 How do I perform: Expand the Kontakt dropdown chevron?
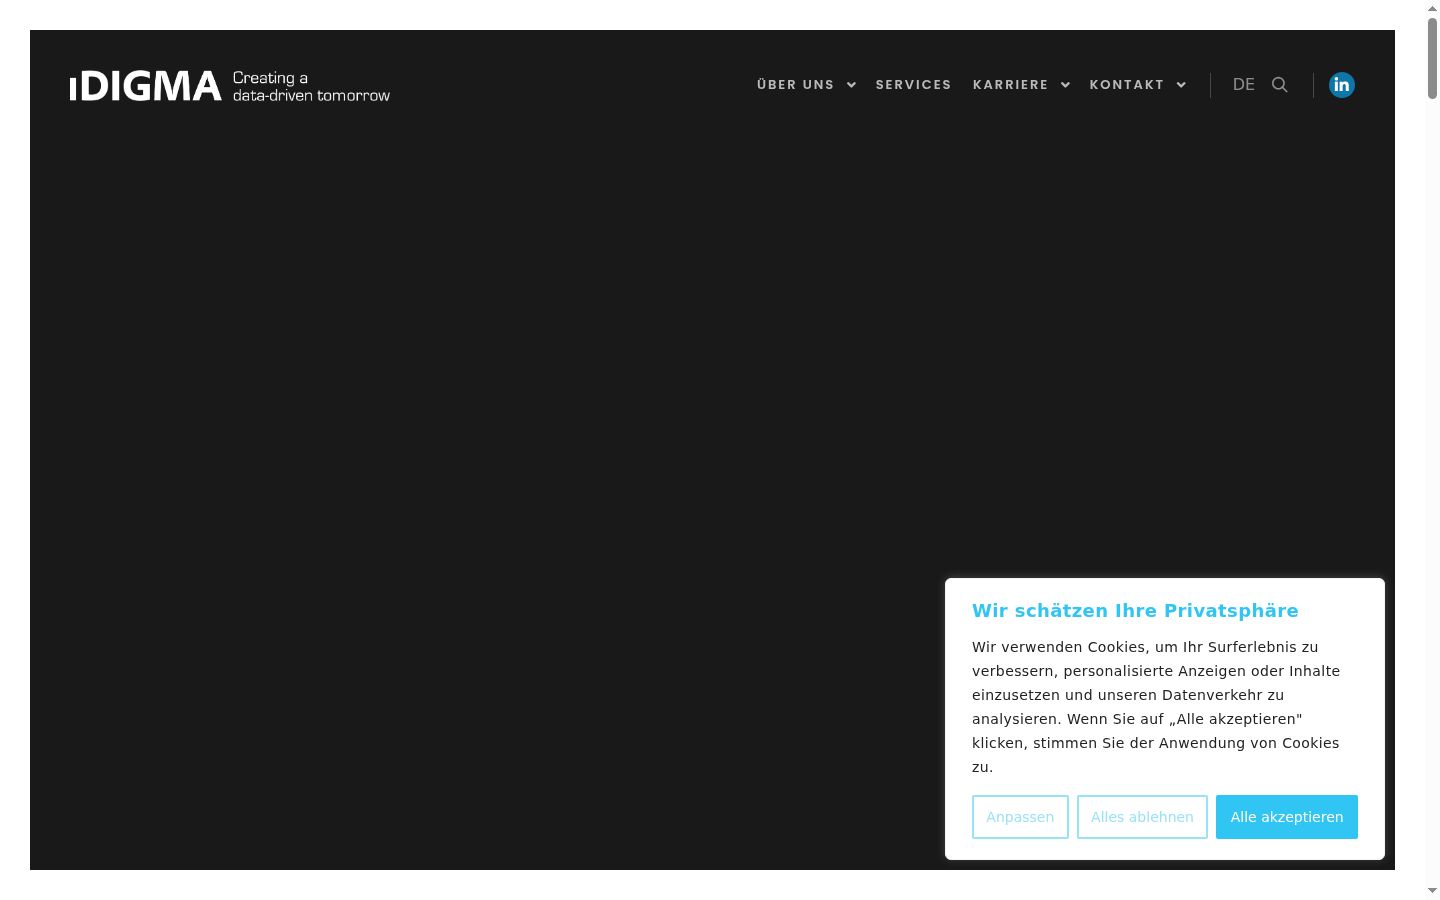1181,85
